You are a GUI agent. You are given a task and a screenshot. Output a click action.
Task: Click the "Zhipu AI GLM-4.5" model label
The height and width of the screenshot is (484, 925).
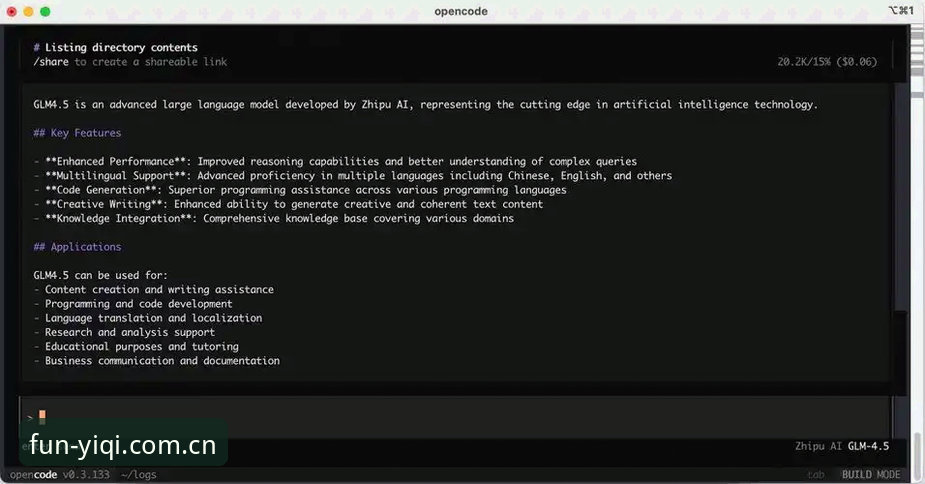[x=842, y=446]
